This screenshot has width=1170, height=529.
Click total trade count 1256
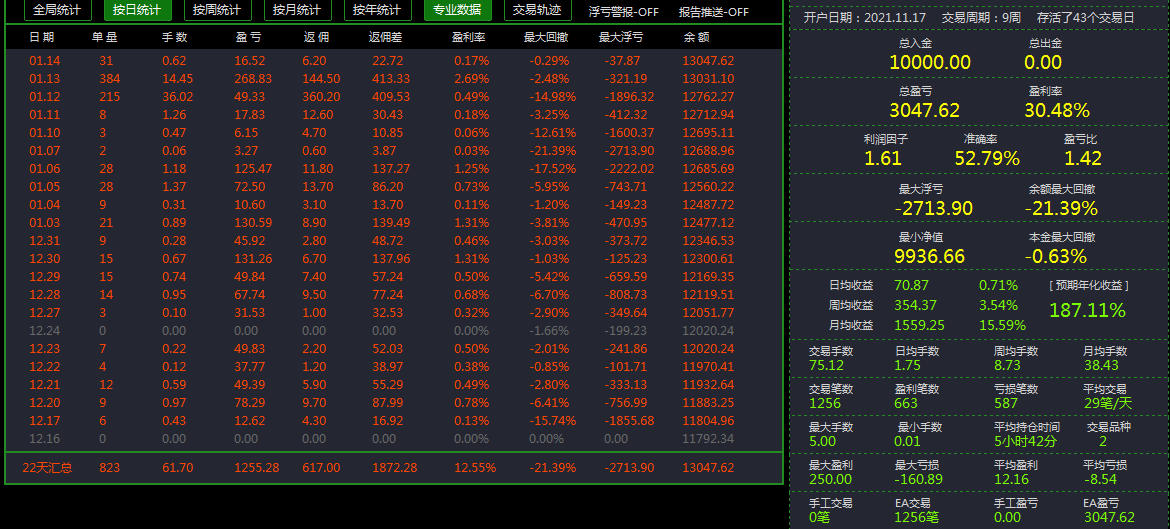(x=825, y=403)
